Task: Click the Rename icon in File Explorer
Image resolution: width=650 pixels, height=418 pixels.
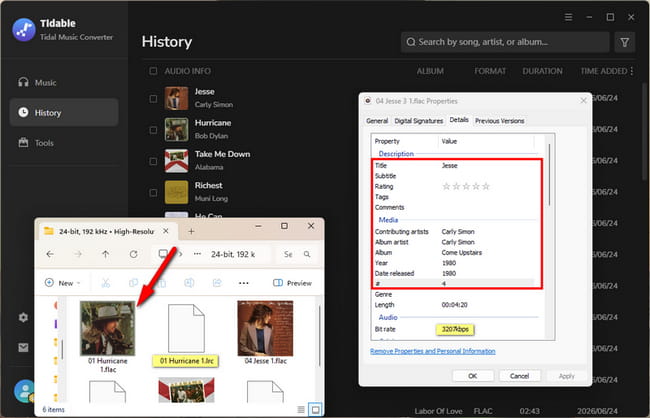Action: tap(189, 283)
